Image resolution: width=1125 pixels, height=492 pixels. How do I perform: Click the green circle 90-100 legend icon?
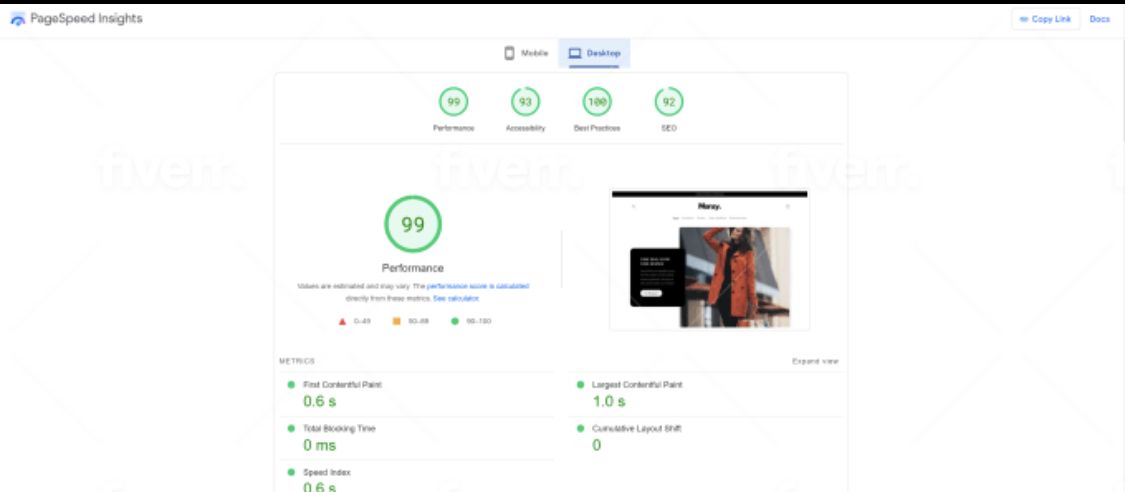point(454,321)
